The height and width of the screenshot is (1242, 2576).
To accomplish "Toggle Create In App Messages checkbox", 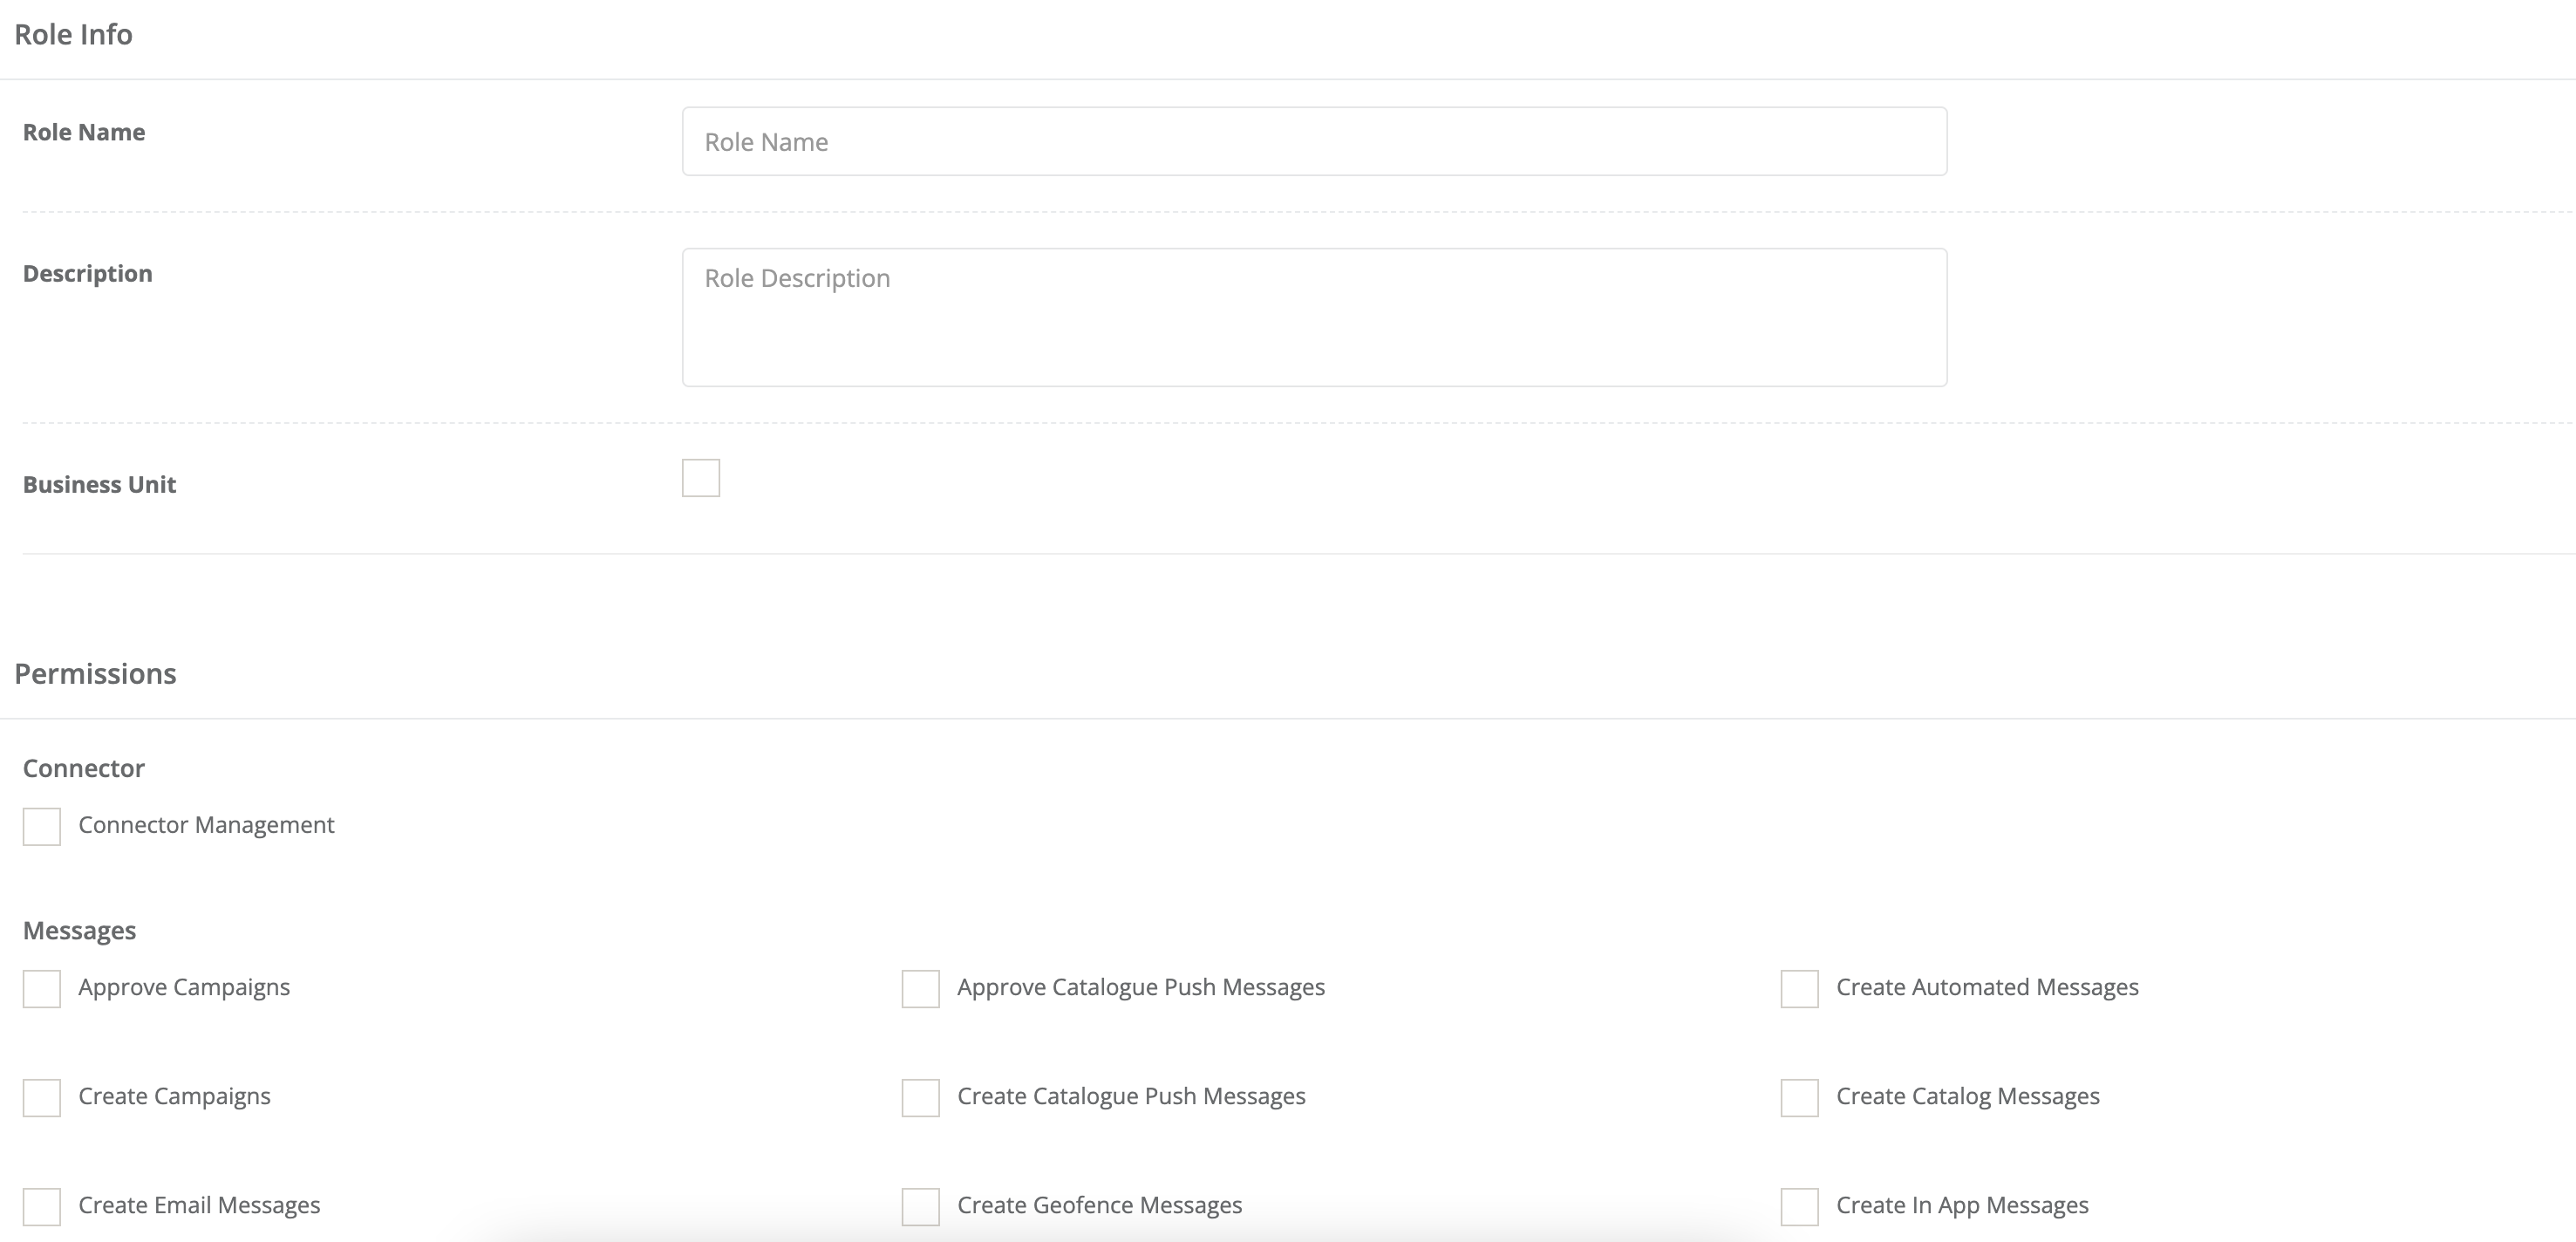I will (x=1799, y=1206).
